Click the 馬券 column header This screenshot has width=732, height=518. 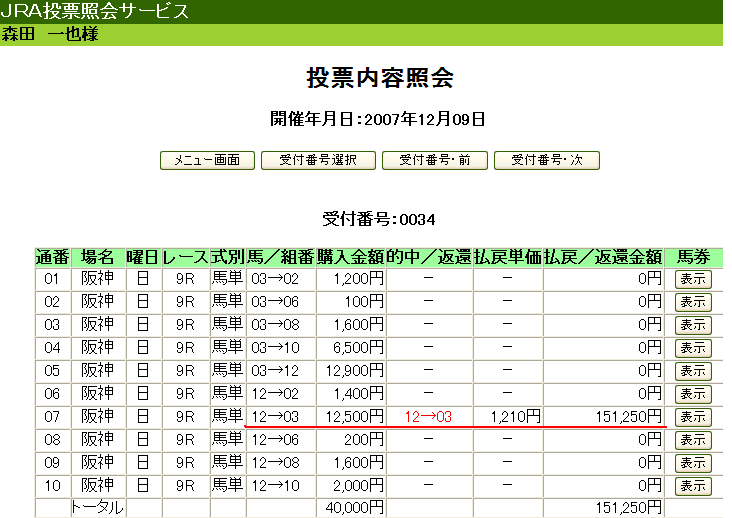[x=693, y=258]
